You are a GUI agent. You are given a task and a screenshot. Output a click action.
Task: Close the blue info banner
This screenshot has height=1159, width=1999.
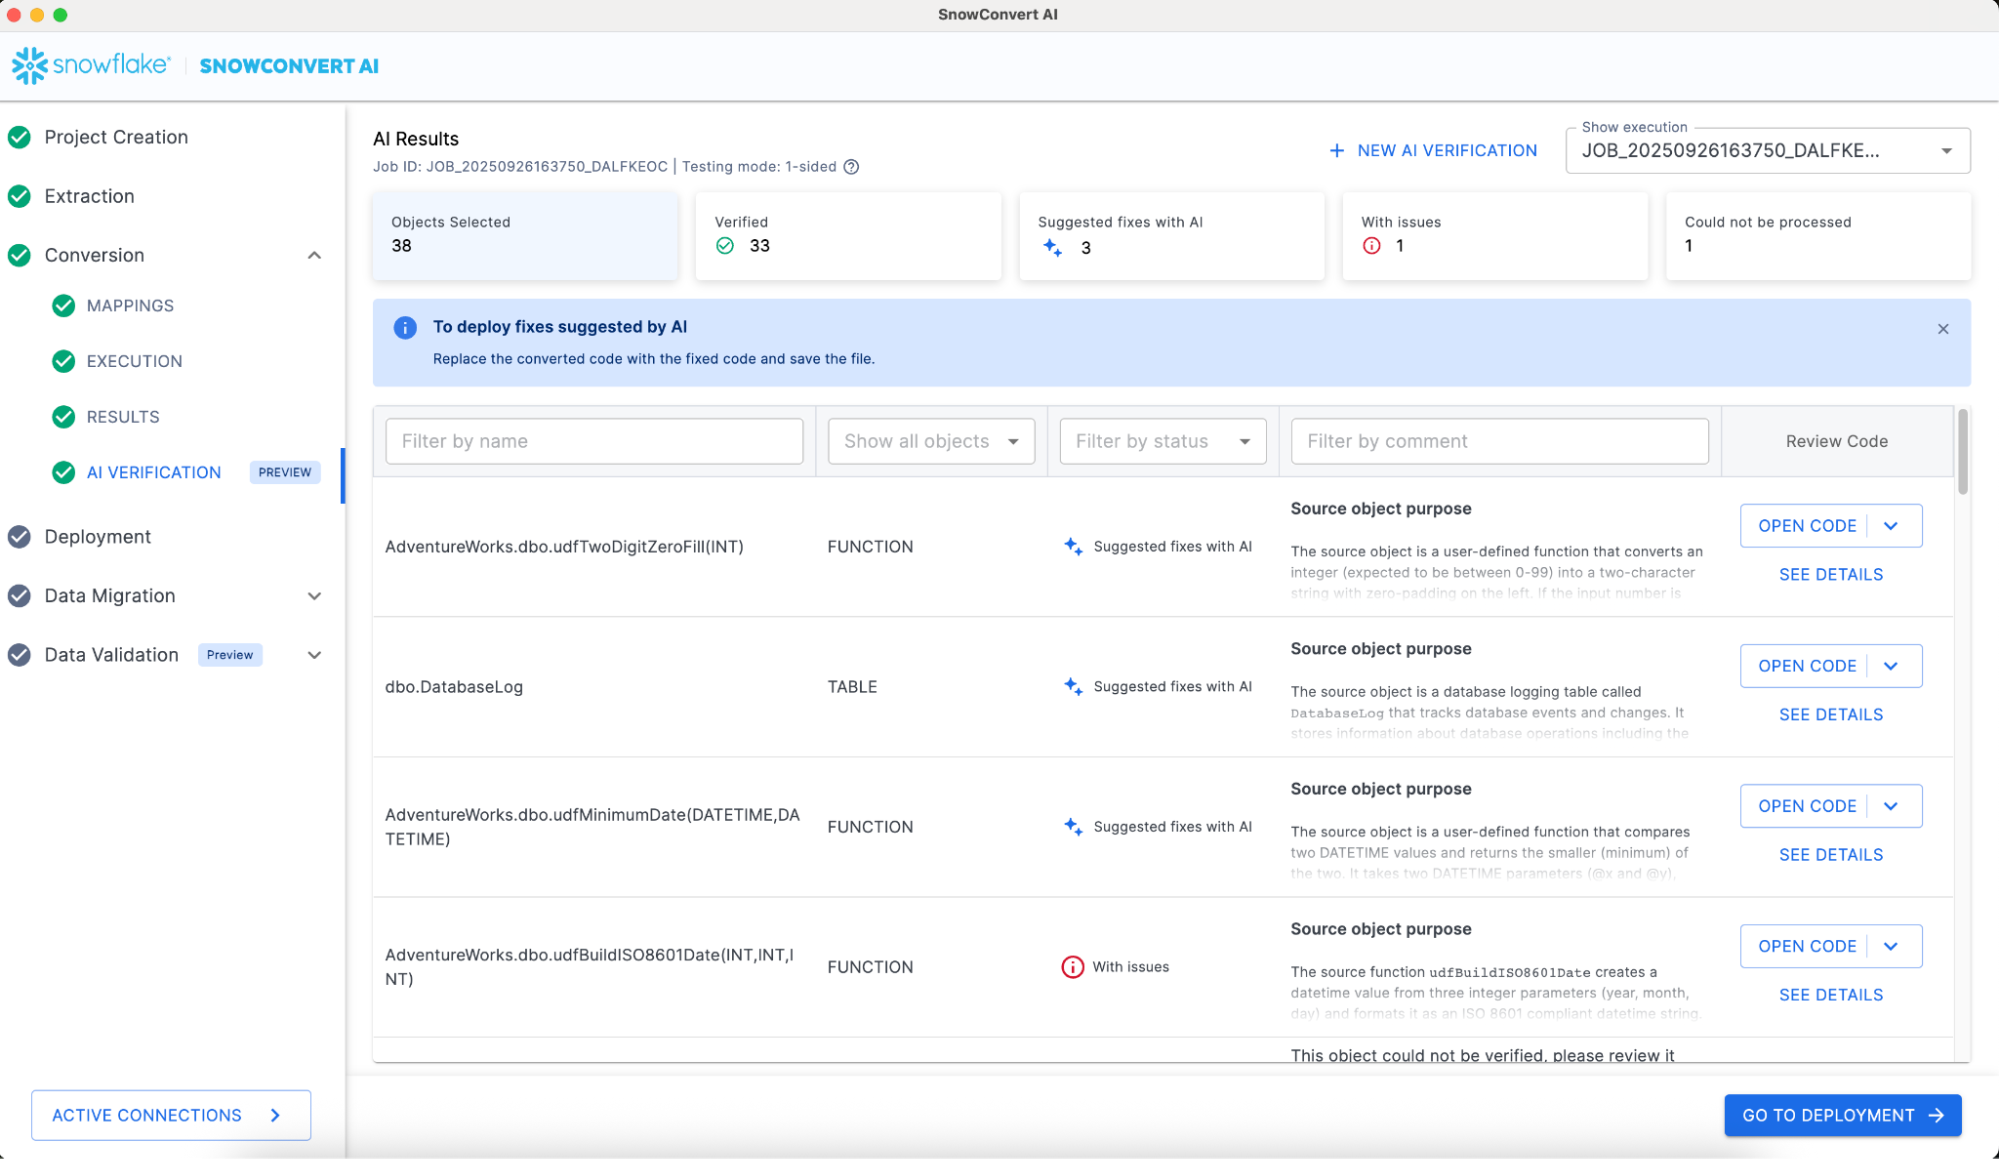[1942, 329]
